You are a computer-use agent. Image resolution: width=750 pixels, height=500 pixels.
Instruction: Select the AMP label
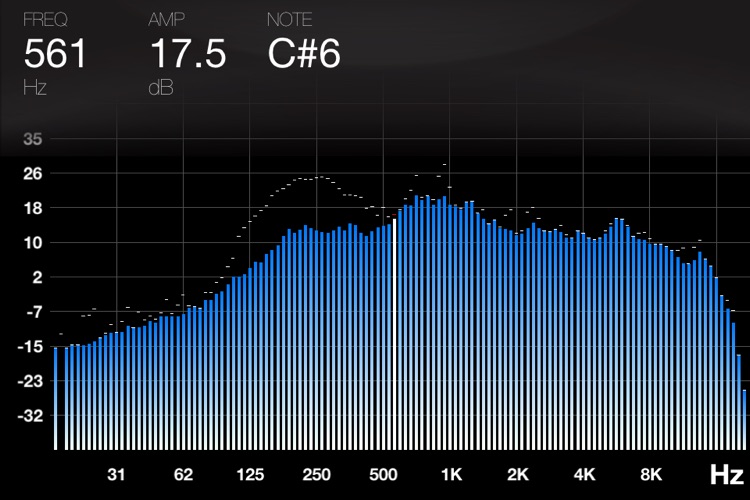[166, 20]
